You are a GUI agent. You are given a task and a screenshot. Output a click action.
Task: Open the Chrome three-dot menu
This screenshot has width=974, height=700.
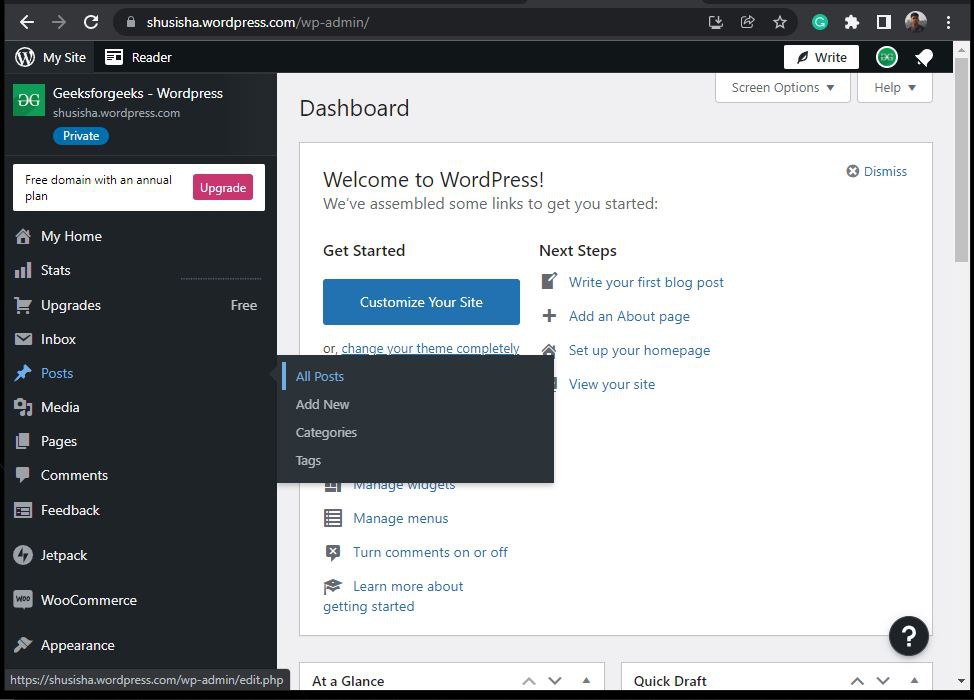pos(949,22)
